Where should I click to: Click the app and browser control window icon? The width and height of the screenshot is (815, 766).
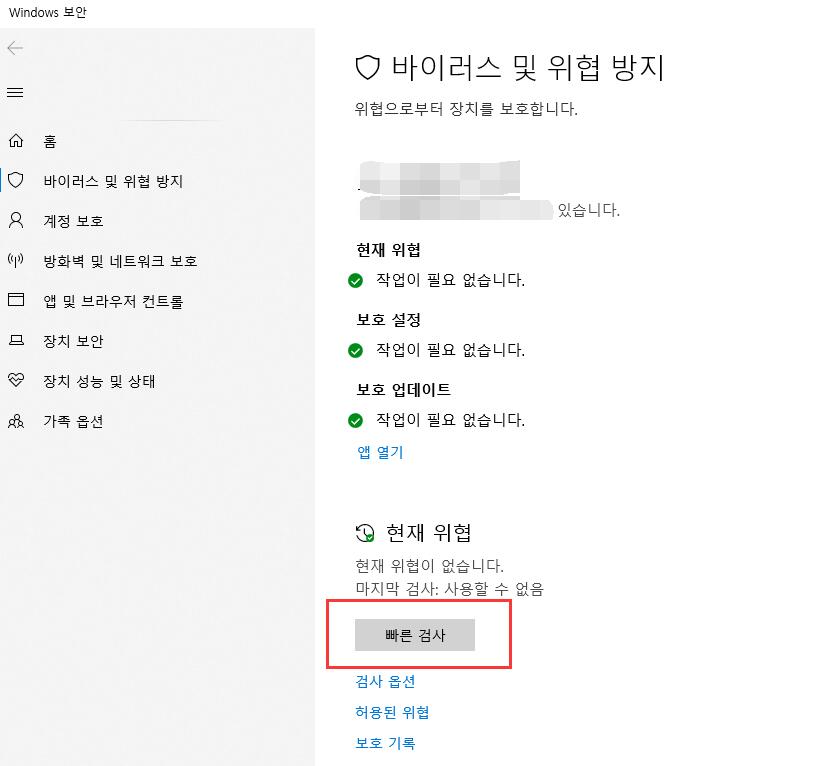tap(16, 300)
